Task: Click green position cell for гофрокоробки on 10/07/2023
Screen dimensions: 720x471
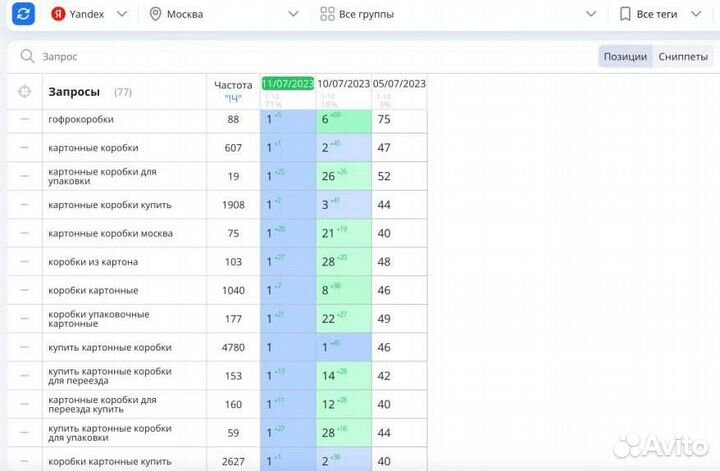Action: (x=343, y=119)
